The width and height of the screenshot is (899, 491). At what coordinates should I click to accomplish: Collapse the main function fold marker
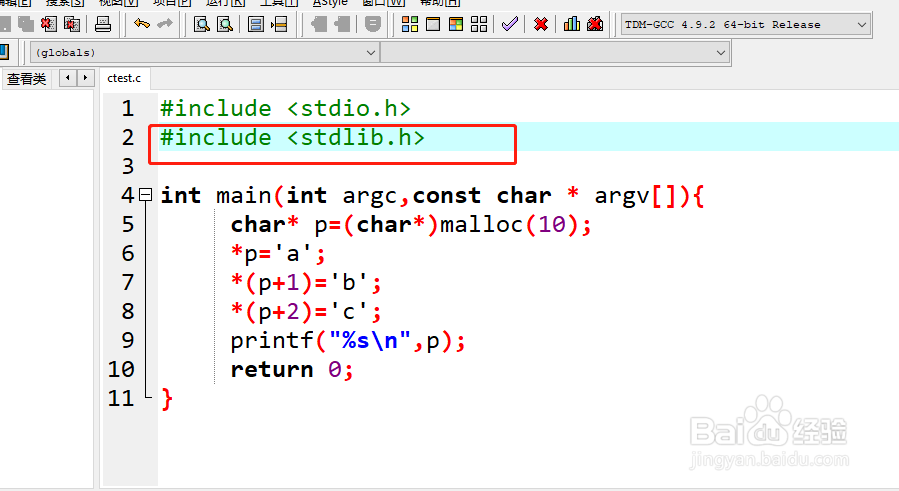(146, 195)
